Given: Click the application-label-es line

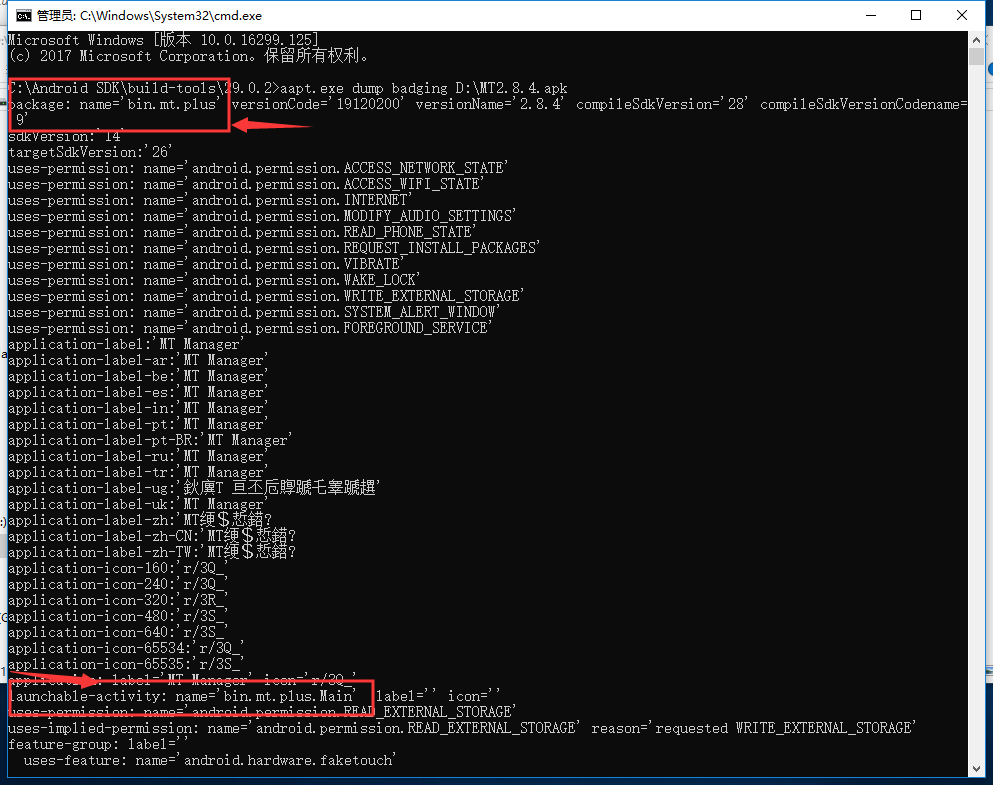Looking at the screenshot, I should click(138, 392).
